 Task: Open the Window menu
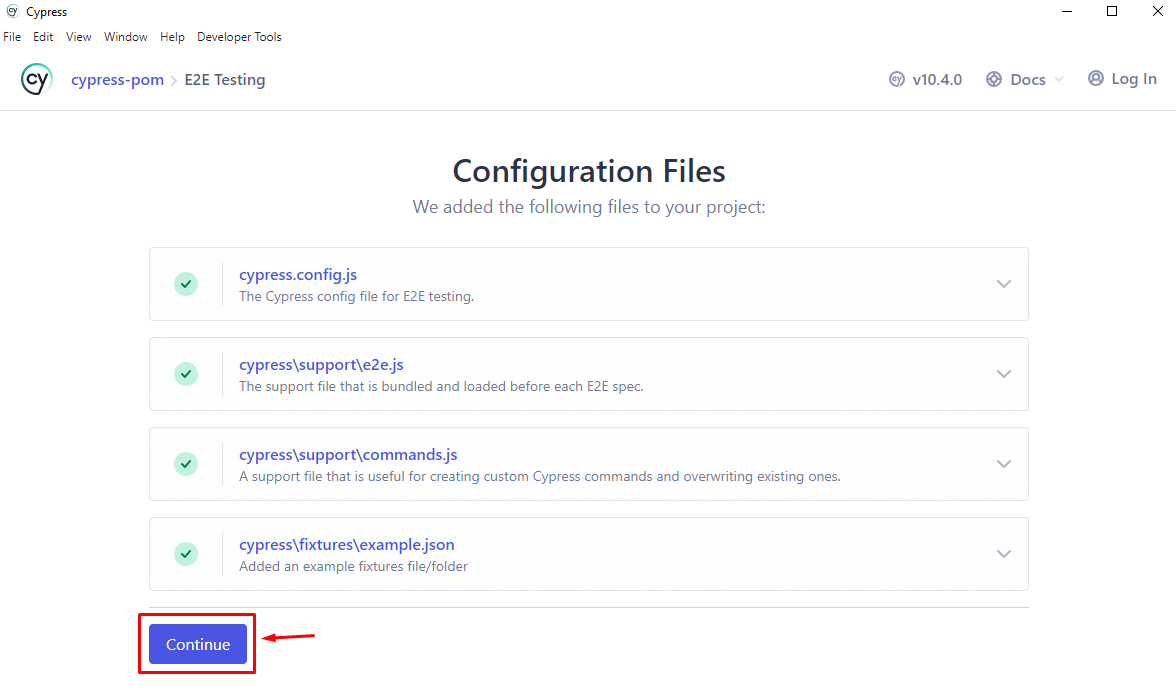pos(126,37)
